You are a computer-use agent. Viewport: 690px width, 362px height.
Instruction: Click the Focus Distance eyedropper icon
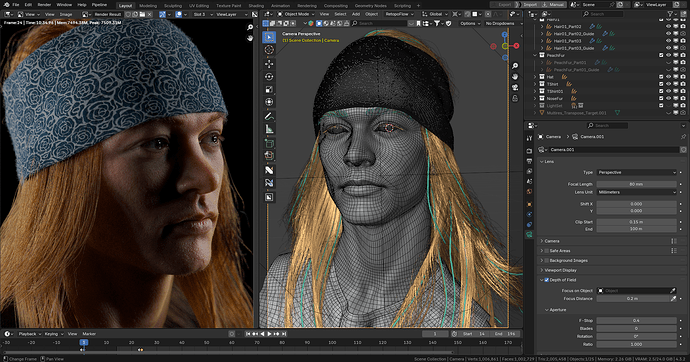pyautogui.click(x=673, y=299)
